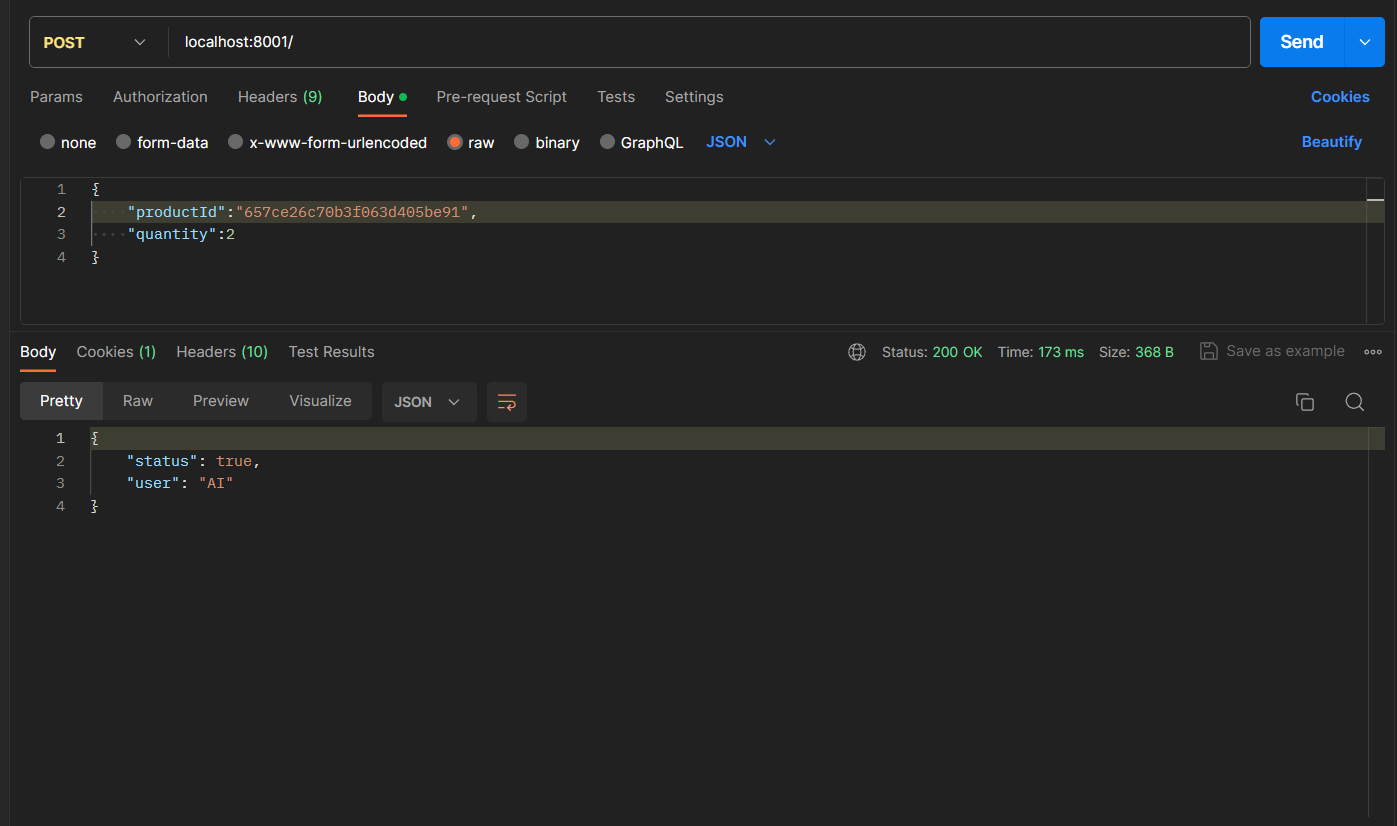Open the response Headers (10) tab
This screenshot has height=826, width=1397.
[x=222, y=352]
